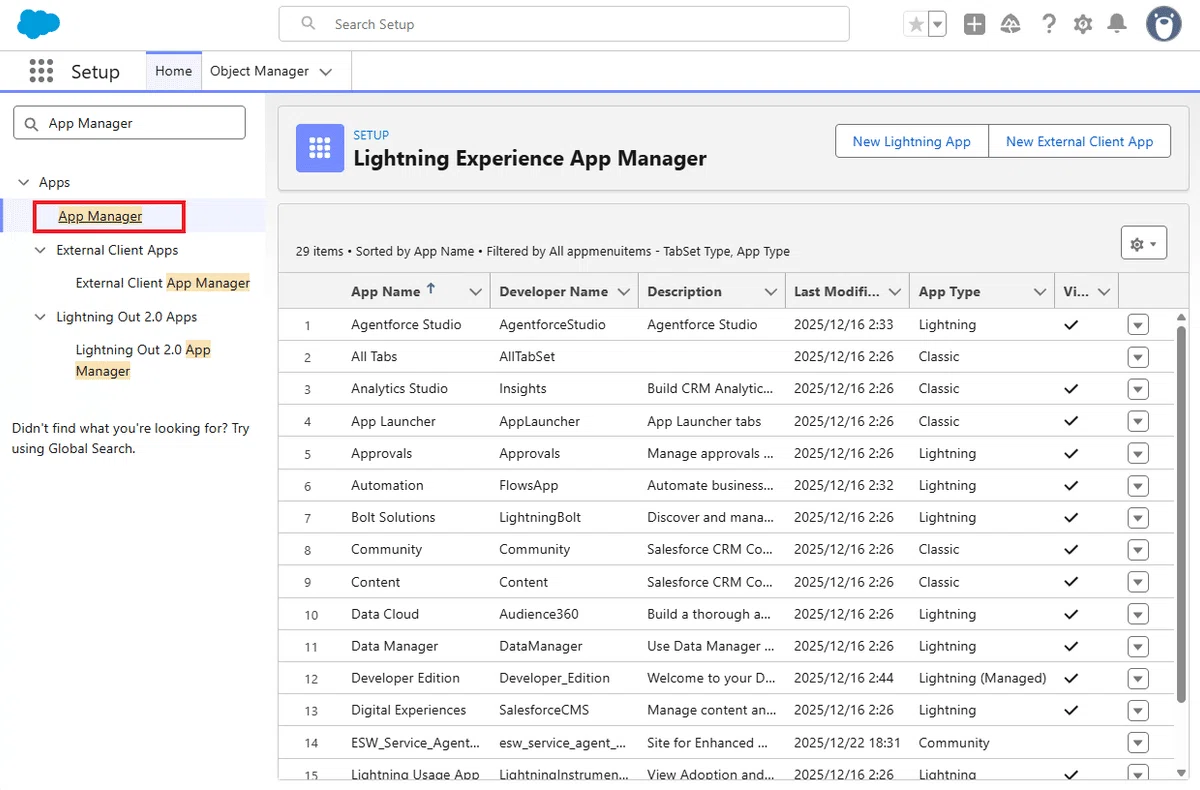1200x790 pixels.
Task: Open the Visible column chevron menu
Action: pyautogui.click(x=1104, y=292)
